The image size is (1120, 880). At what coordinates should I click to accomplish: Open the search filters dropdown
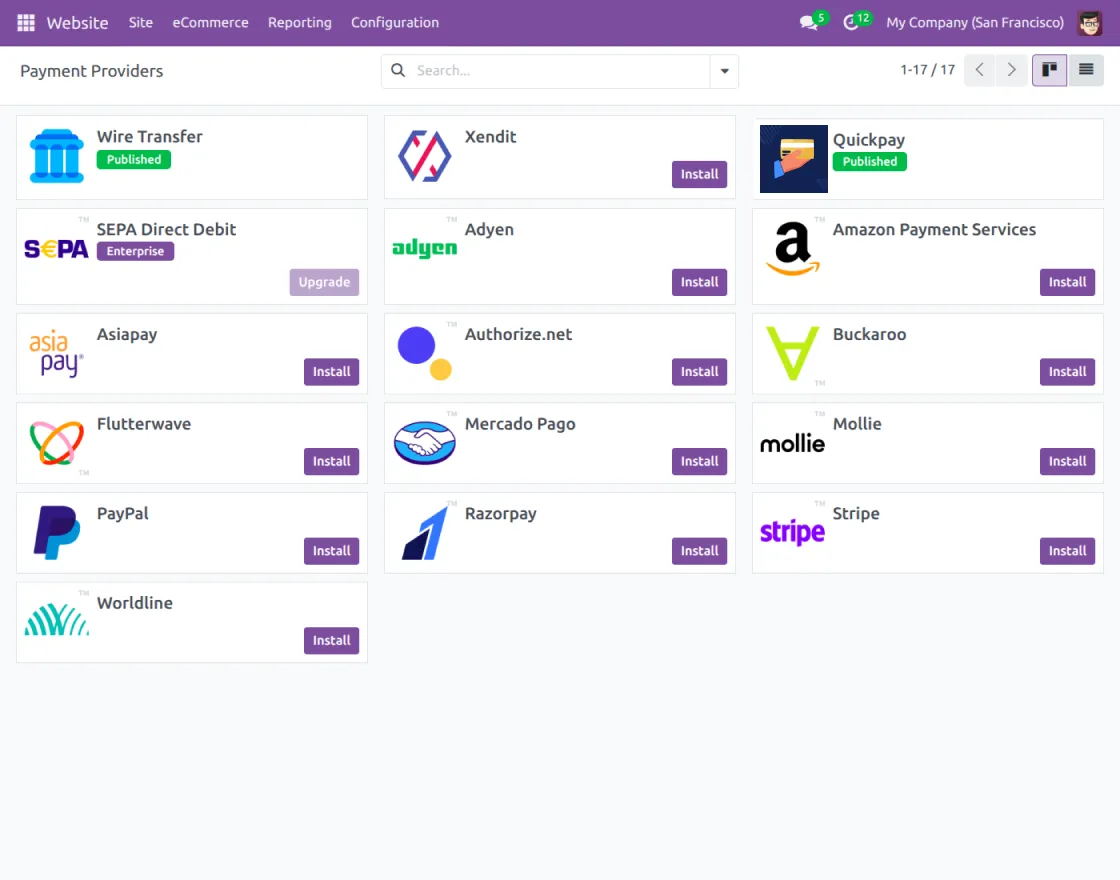coord(724,71)
